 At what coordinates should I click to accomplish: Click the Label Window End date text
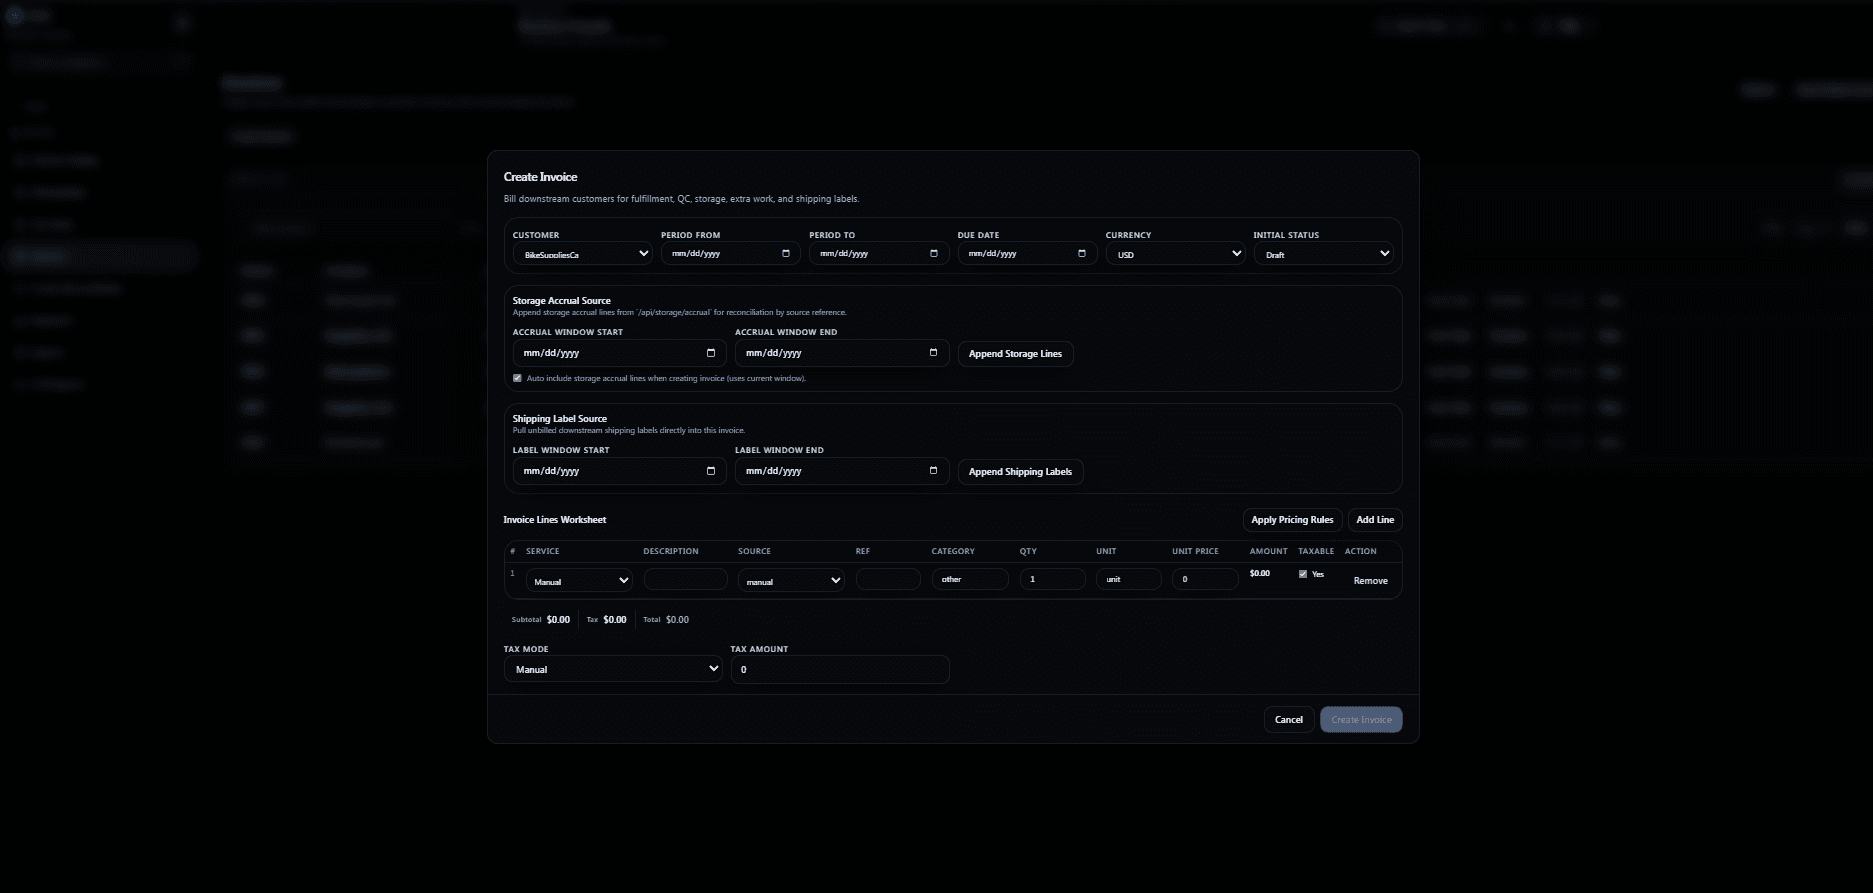(773, 471)
